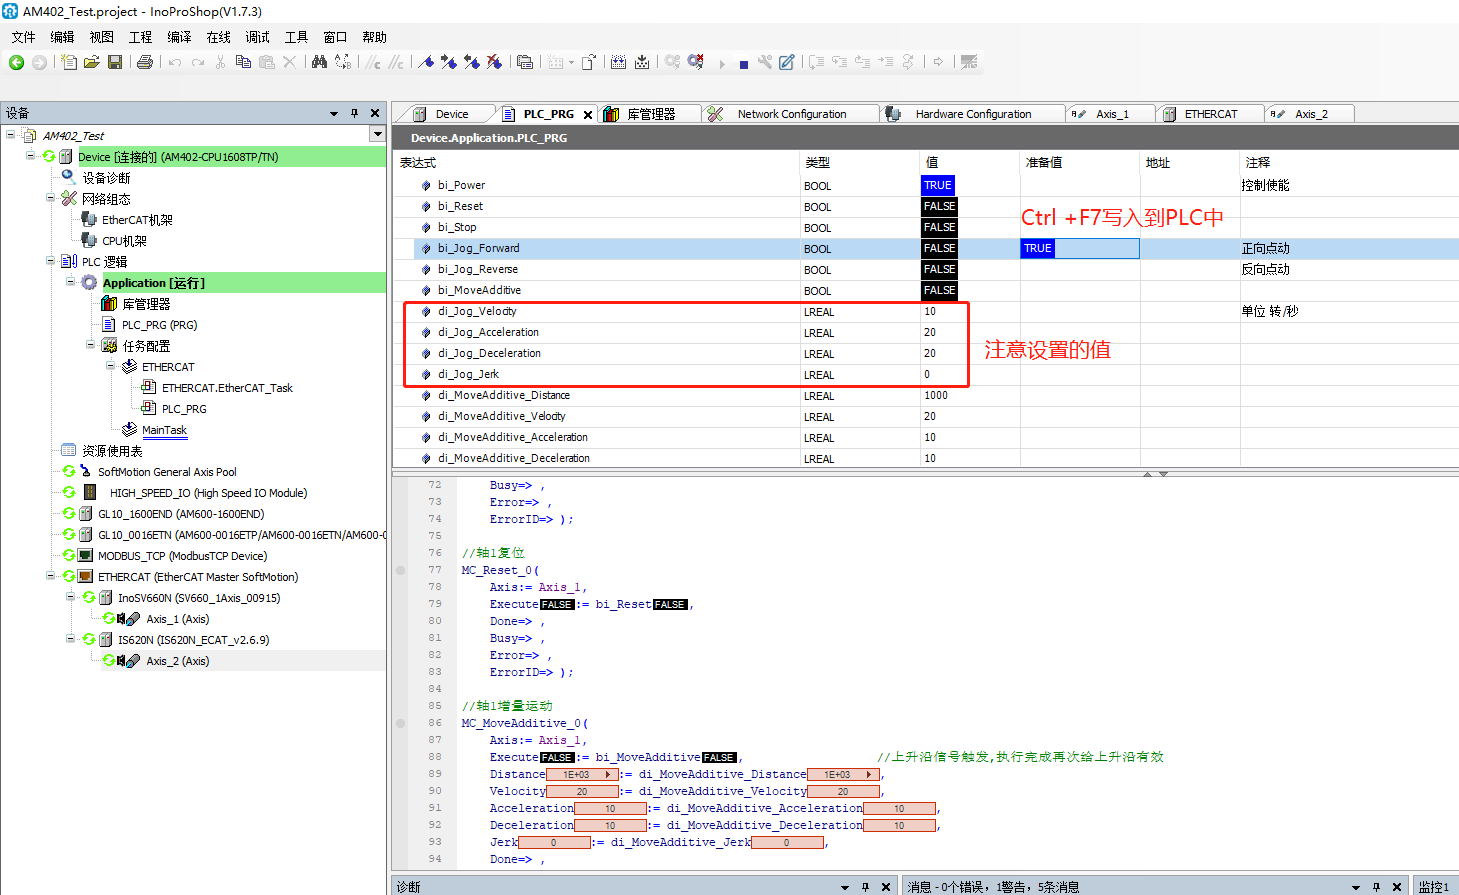Clear all bookmarks with the red-X flag icon
Screen dimensions: 1459x895
tap(495, 62)
